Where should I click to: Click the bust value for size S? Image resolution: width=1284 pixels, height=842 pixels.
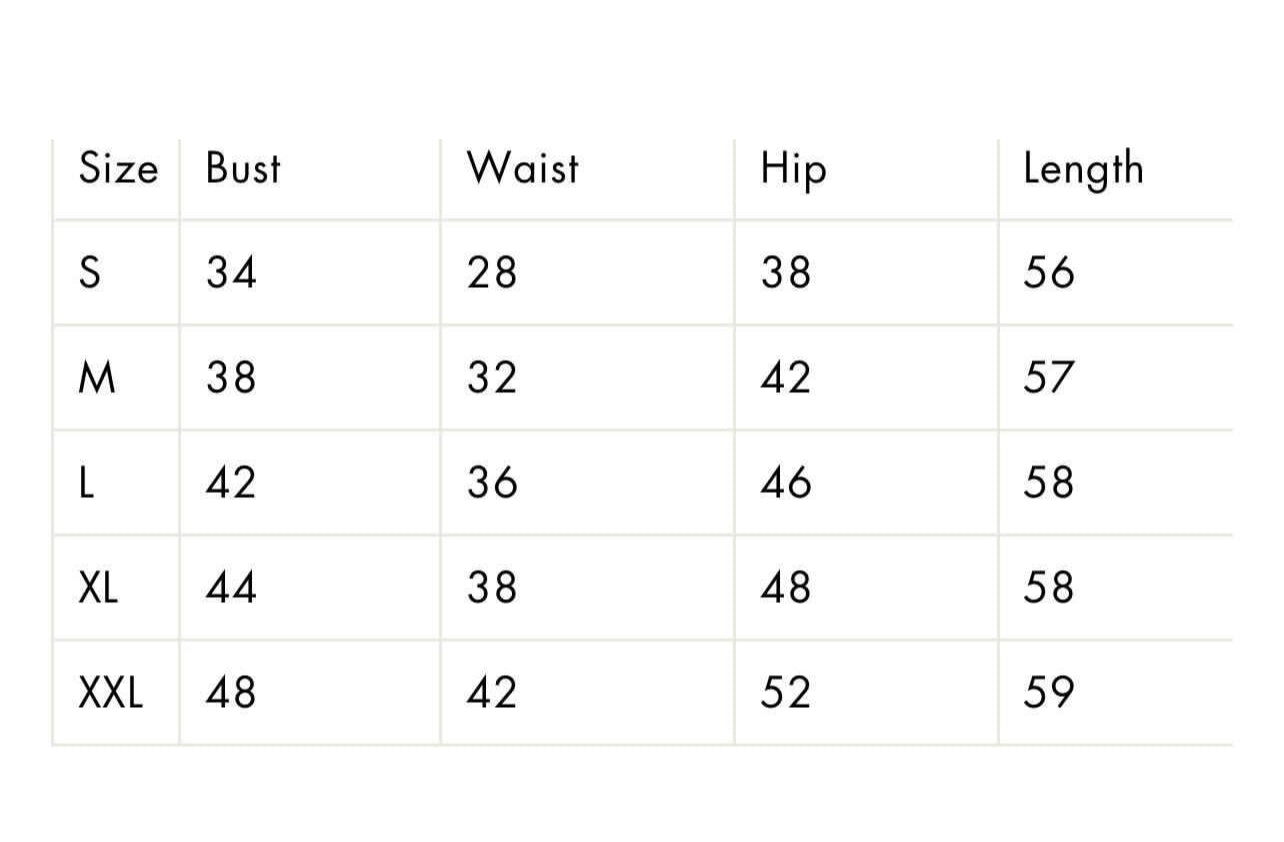click(x=231, y=273)
